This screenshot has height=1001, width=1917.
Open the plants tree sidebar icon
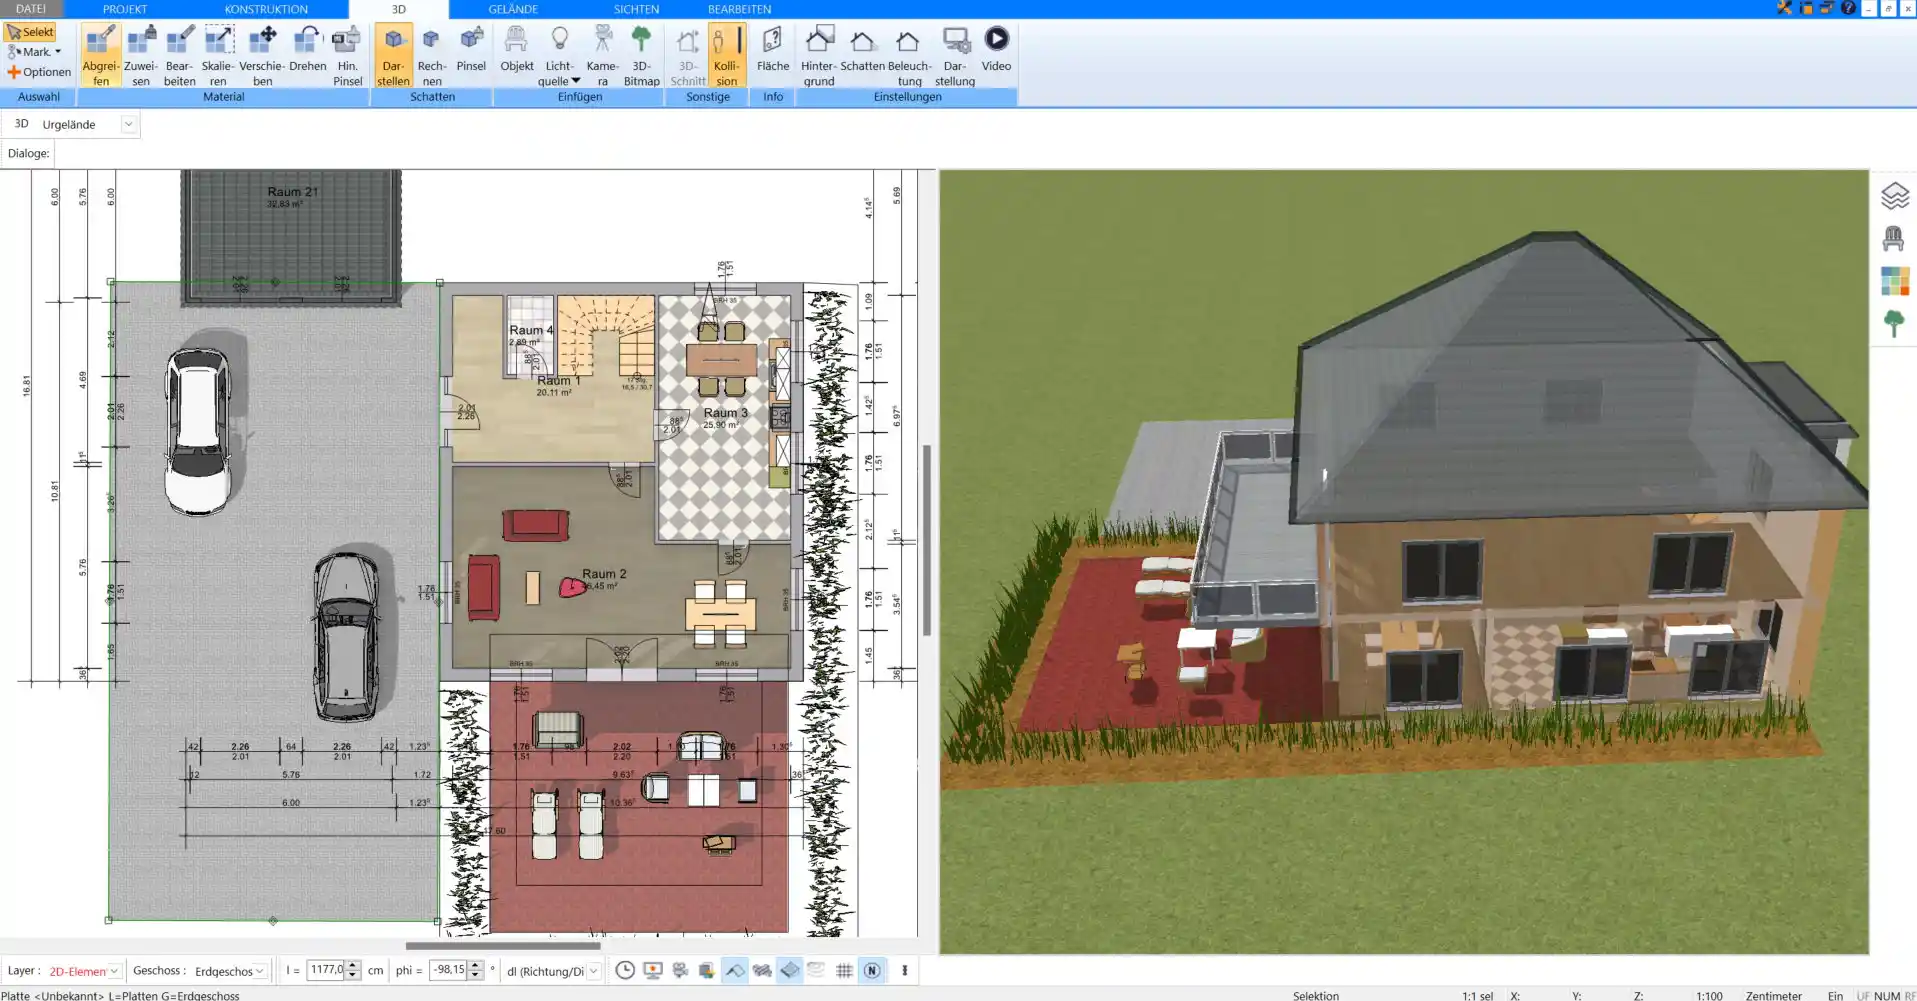[1893, 324]
